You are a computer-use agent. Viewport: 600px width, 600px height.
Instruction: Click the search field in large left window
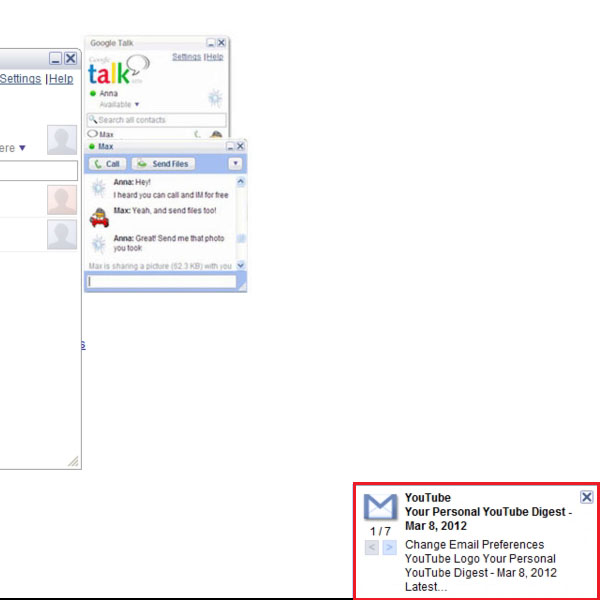[x=39, y=170]
